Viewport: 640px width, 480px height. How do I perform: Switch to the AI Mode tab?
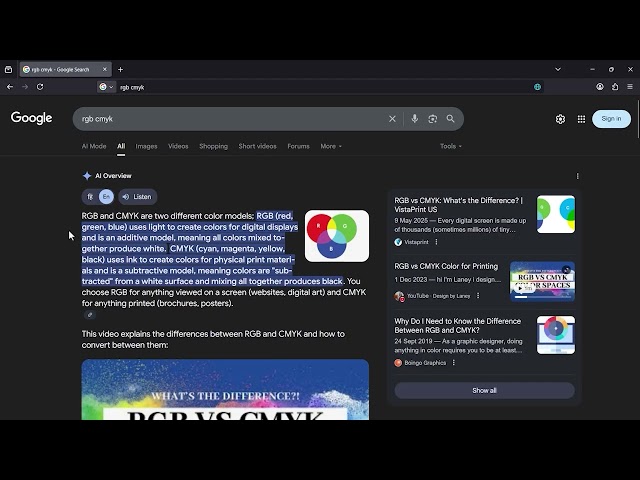pyautogui.click(x=94, y=146)
